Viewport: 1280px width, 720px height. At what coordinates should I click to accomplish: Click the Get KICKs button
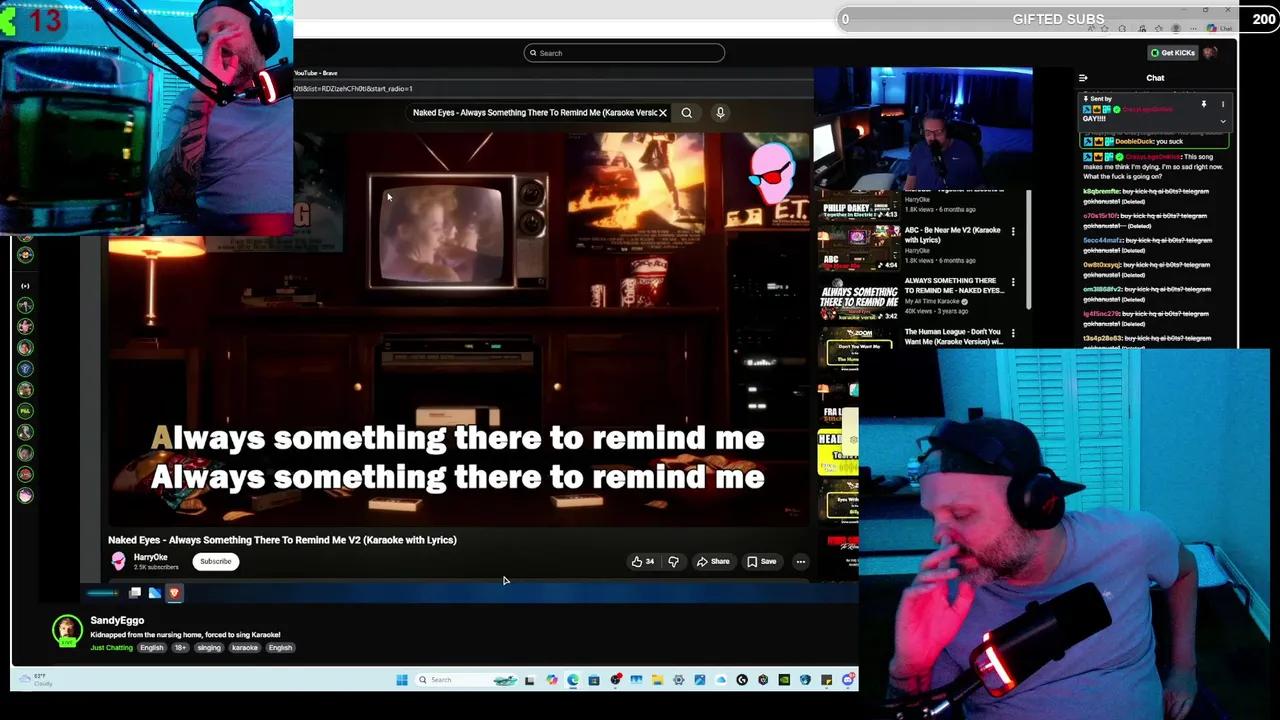1172,53
